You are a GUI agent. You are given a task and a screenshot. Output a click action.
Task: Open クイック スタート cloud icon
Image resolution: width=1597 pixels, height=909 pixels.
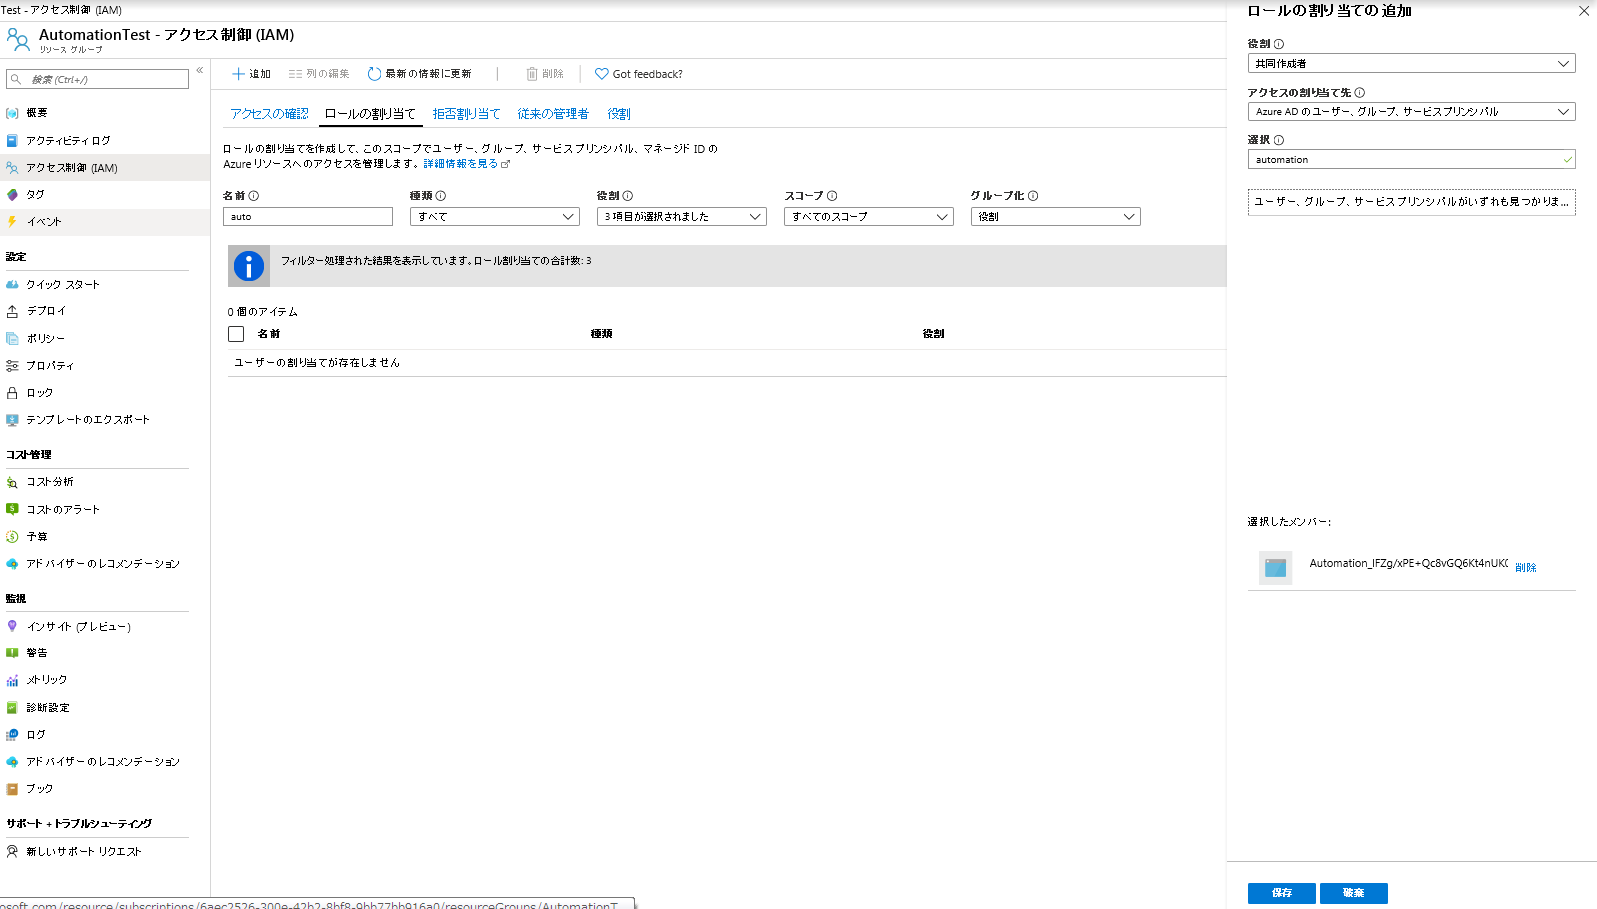pyautogui.click(x=12, y=285)
